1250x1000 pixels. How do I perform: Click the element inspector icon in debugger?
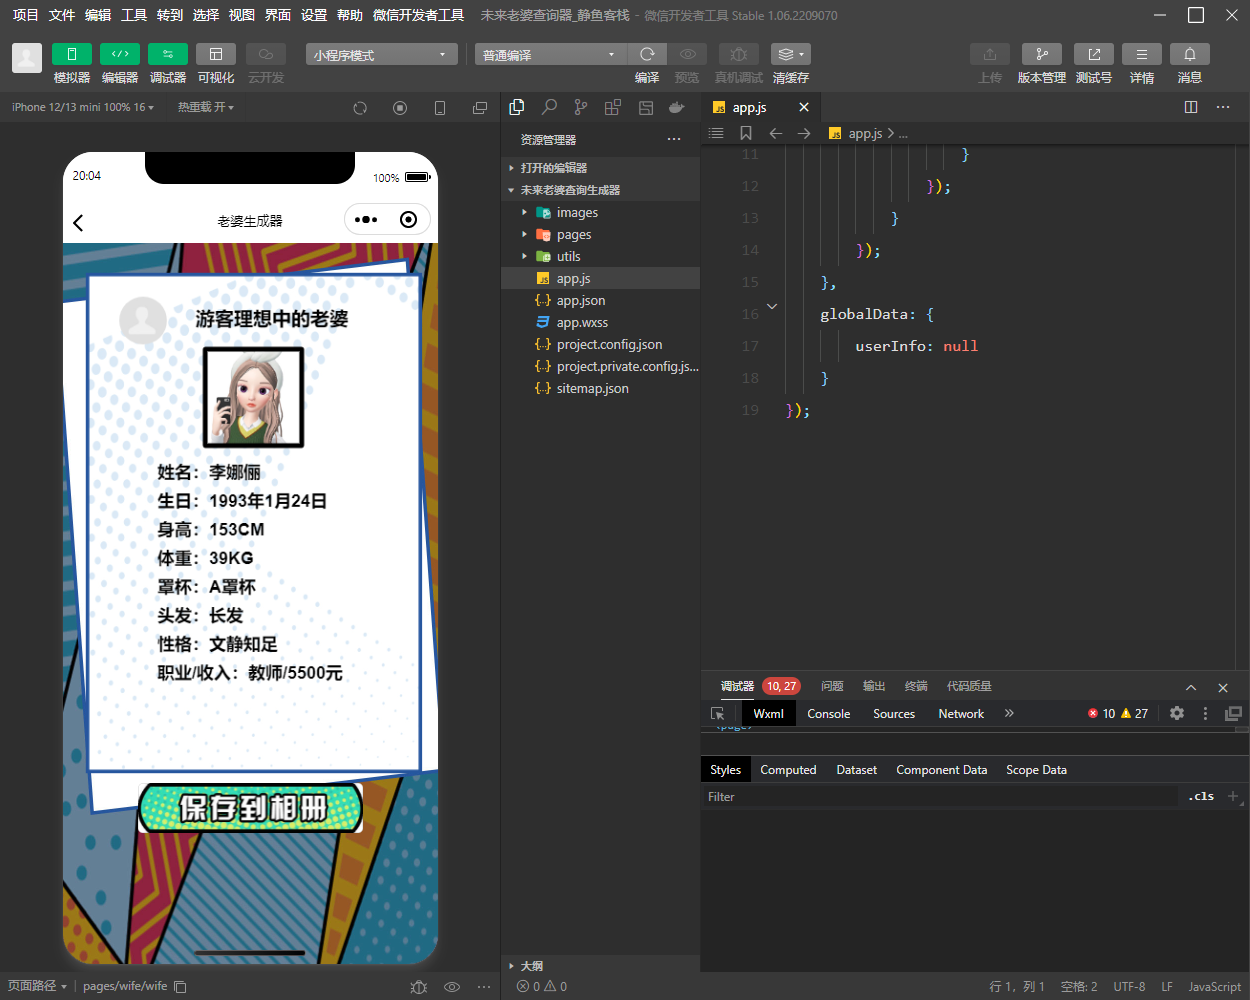(717, 714)
